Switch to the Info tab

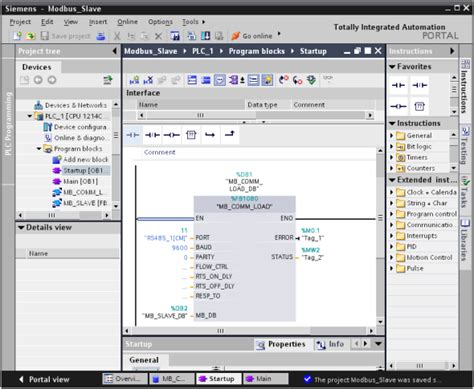[330, 344]
